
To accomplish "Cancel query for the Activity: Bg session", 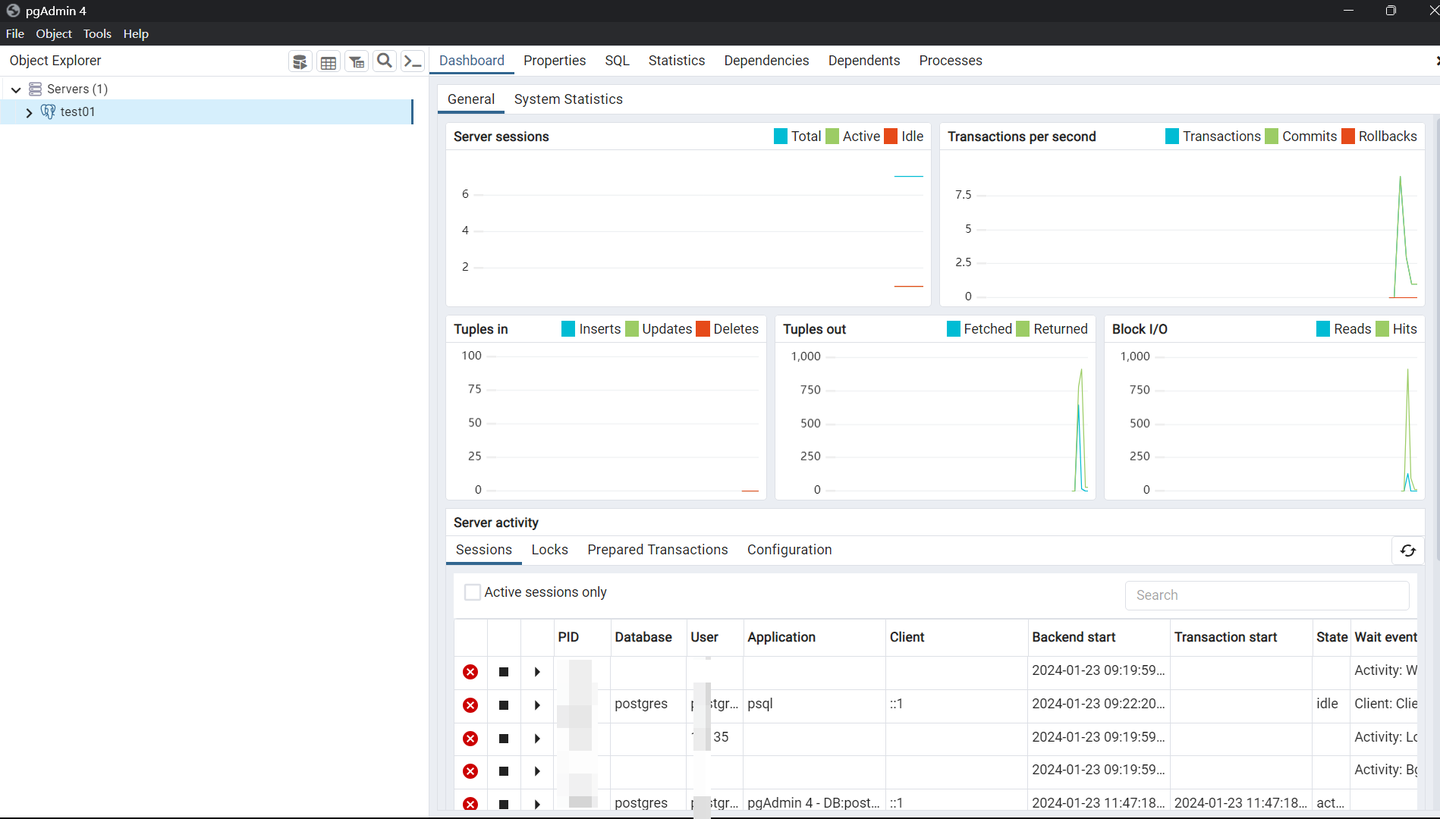I will point(504,771).
